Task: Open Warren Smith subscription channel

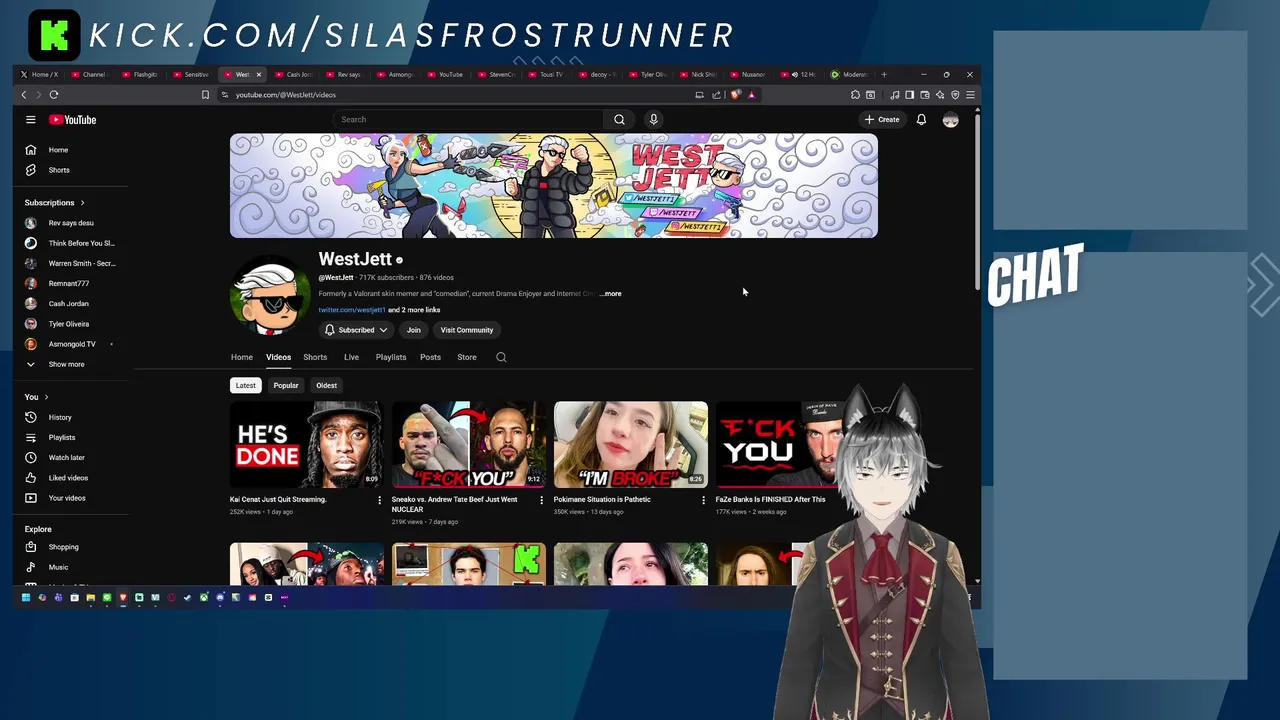Action: click(x=69, y=263)
